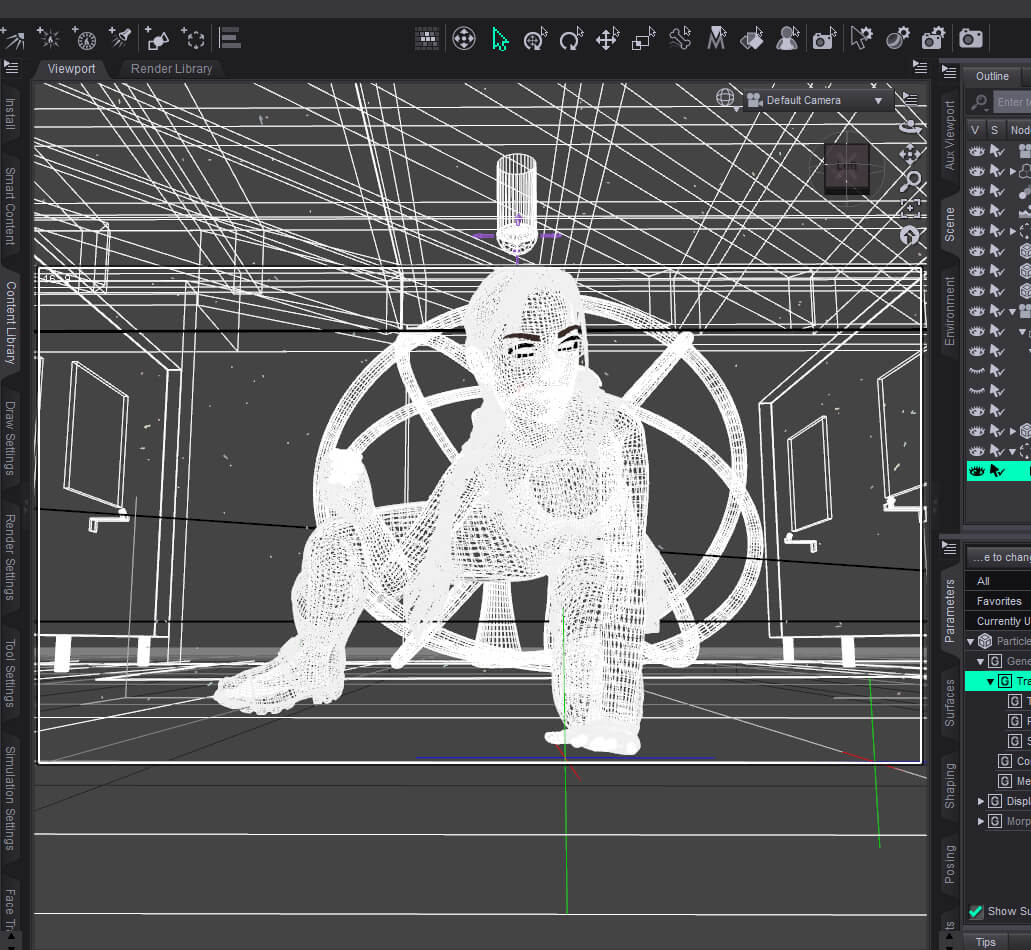Click the viewport draw style globe icon
Image resolution: width=1031 pixels, height=950 pixels.
pos(725,99)
